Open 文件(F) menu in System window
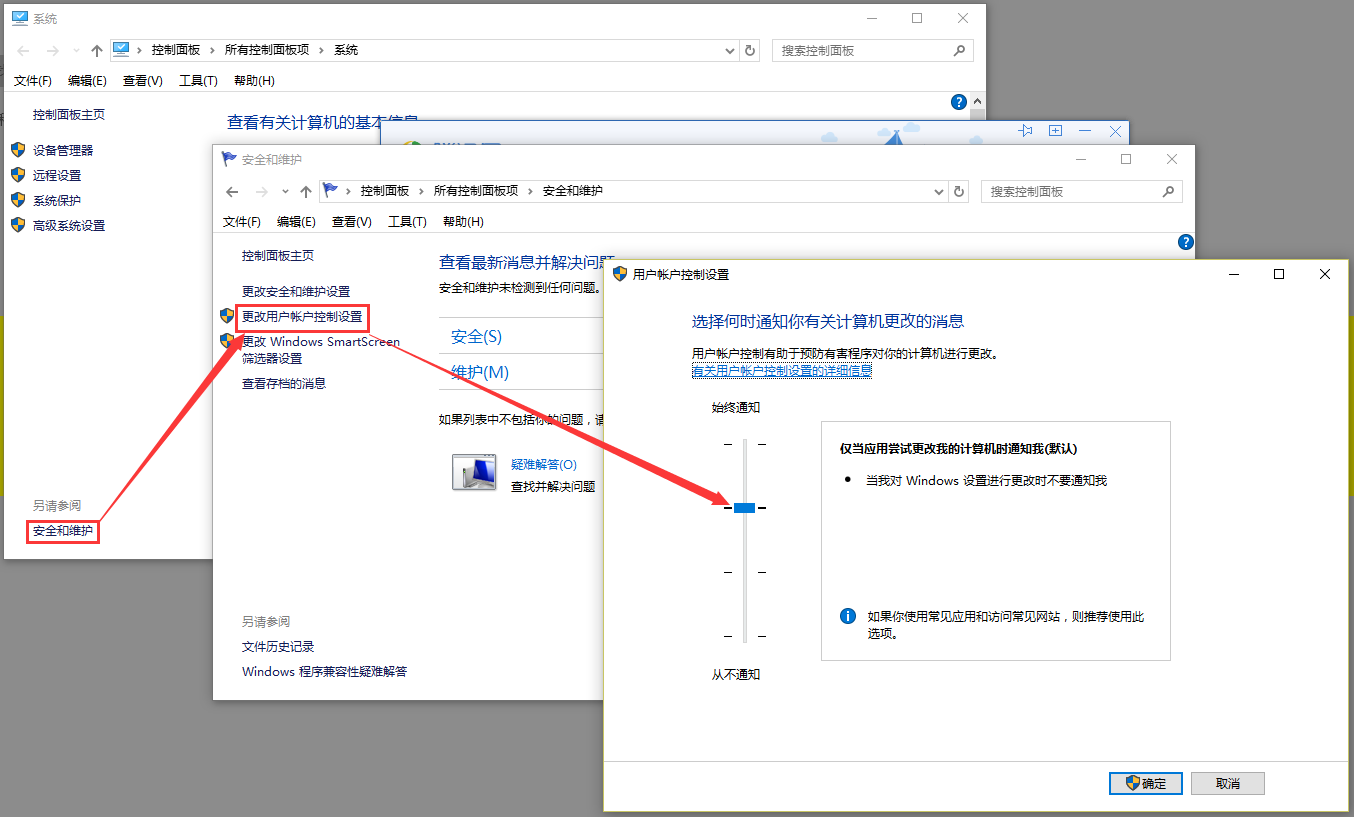Viewport: 1354px width, 817px height. (33, 81)
